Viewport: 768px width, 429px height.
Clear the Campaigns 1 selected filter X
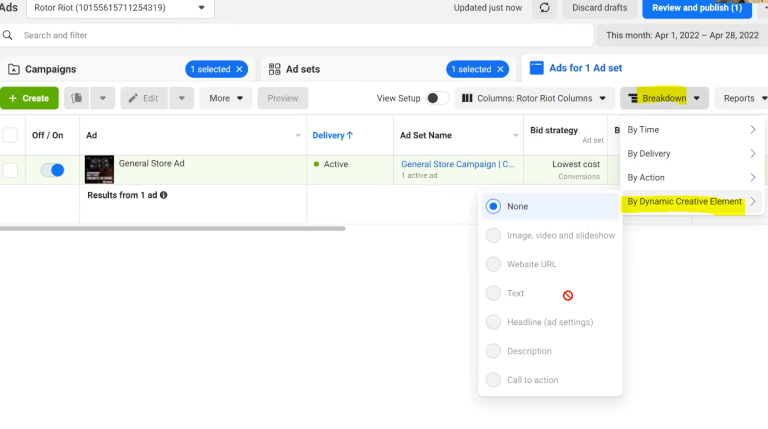pyautogui.click(x=240, y=69)
